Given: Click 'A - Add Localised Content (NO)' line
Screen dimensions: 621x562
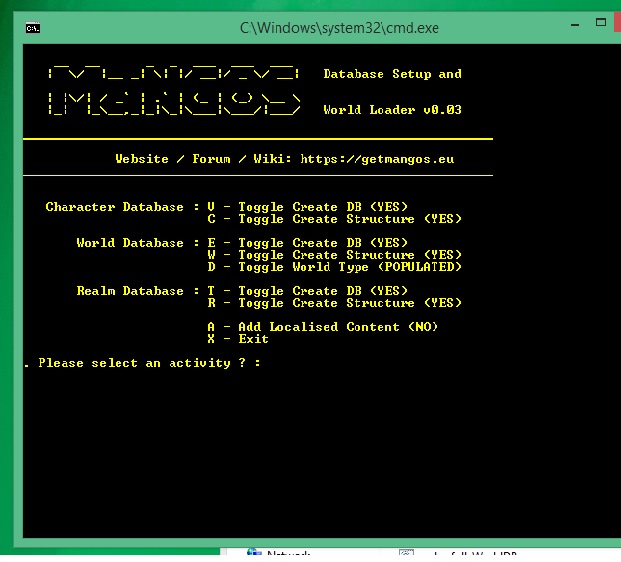Looking at the screenshot, I should pos(323,327).
